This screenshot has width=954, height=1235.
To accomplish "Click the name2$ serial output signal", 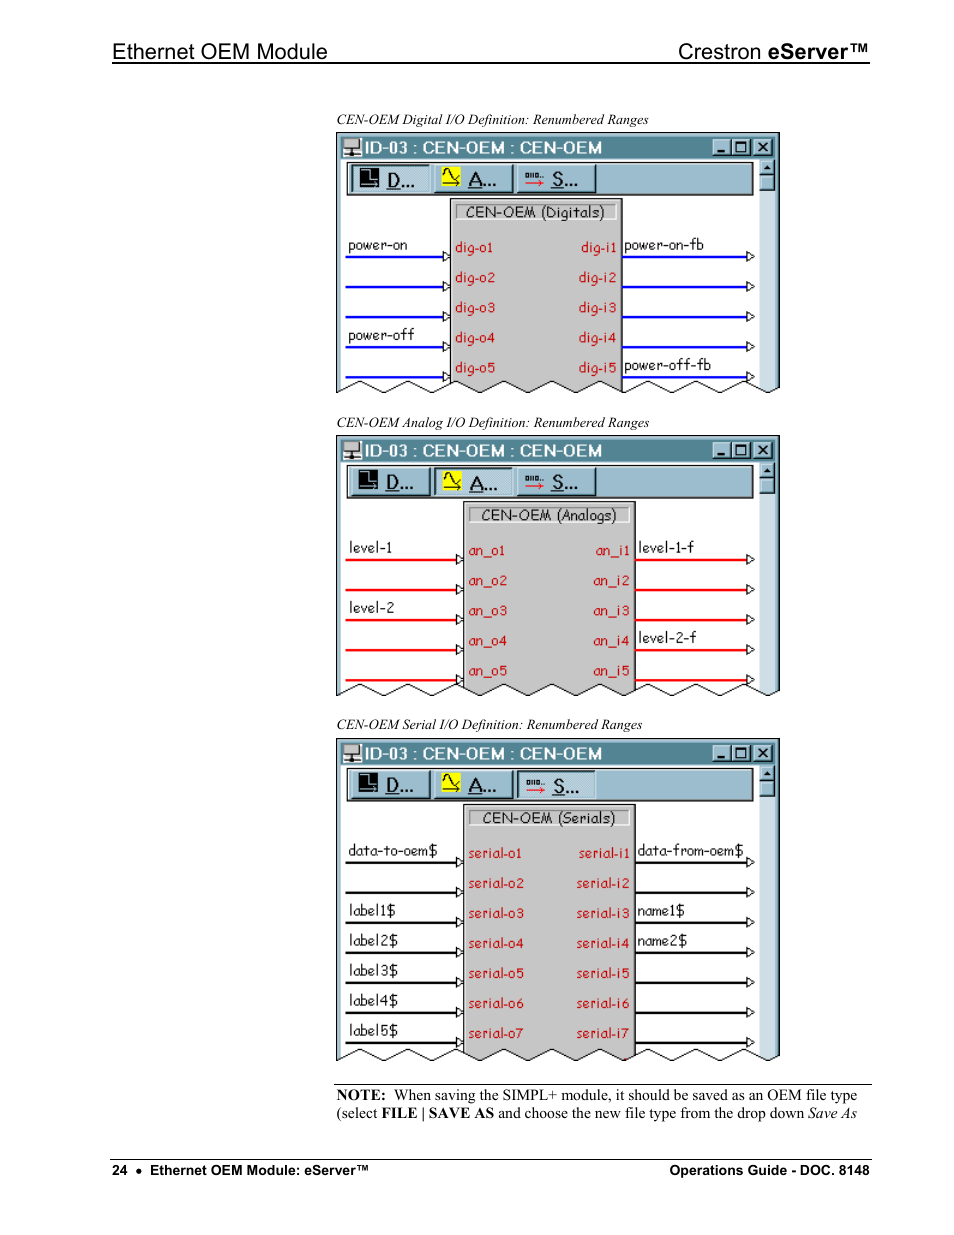I will tap(662, 941).
